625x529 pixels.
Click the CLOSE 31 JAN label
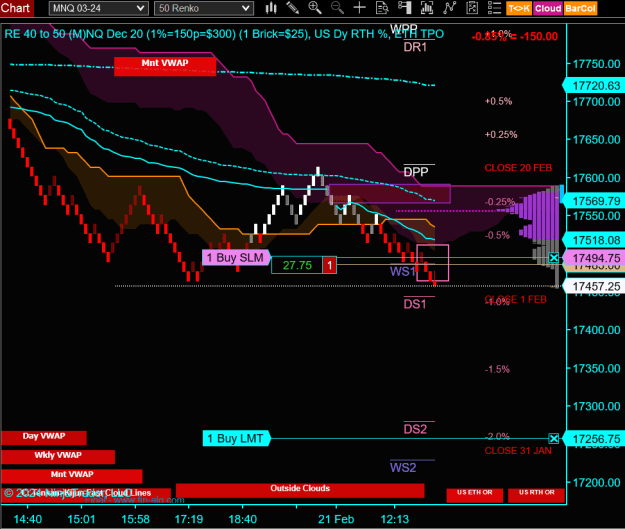(518, 450)
